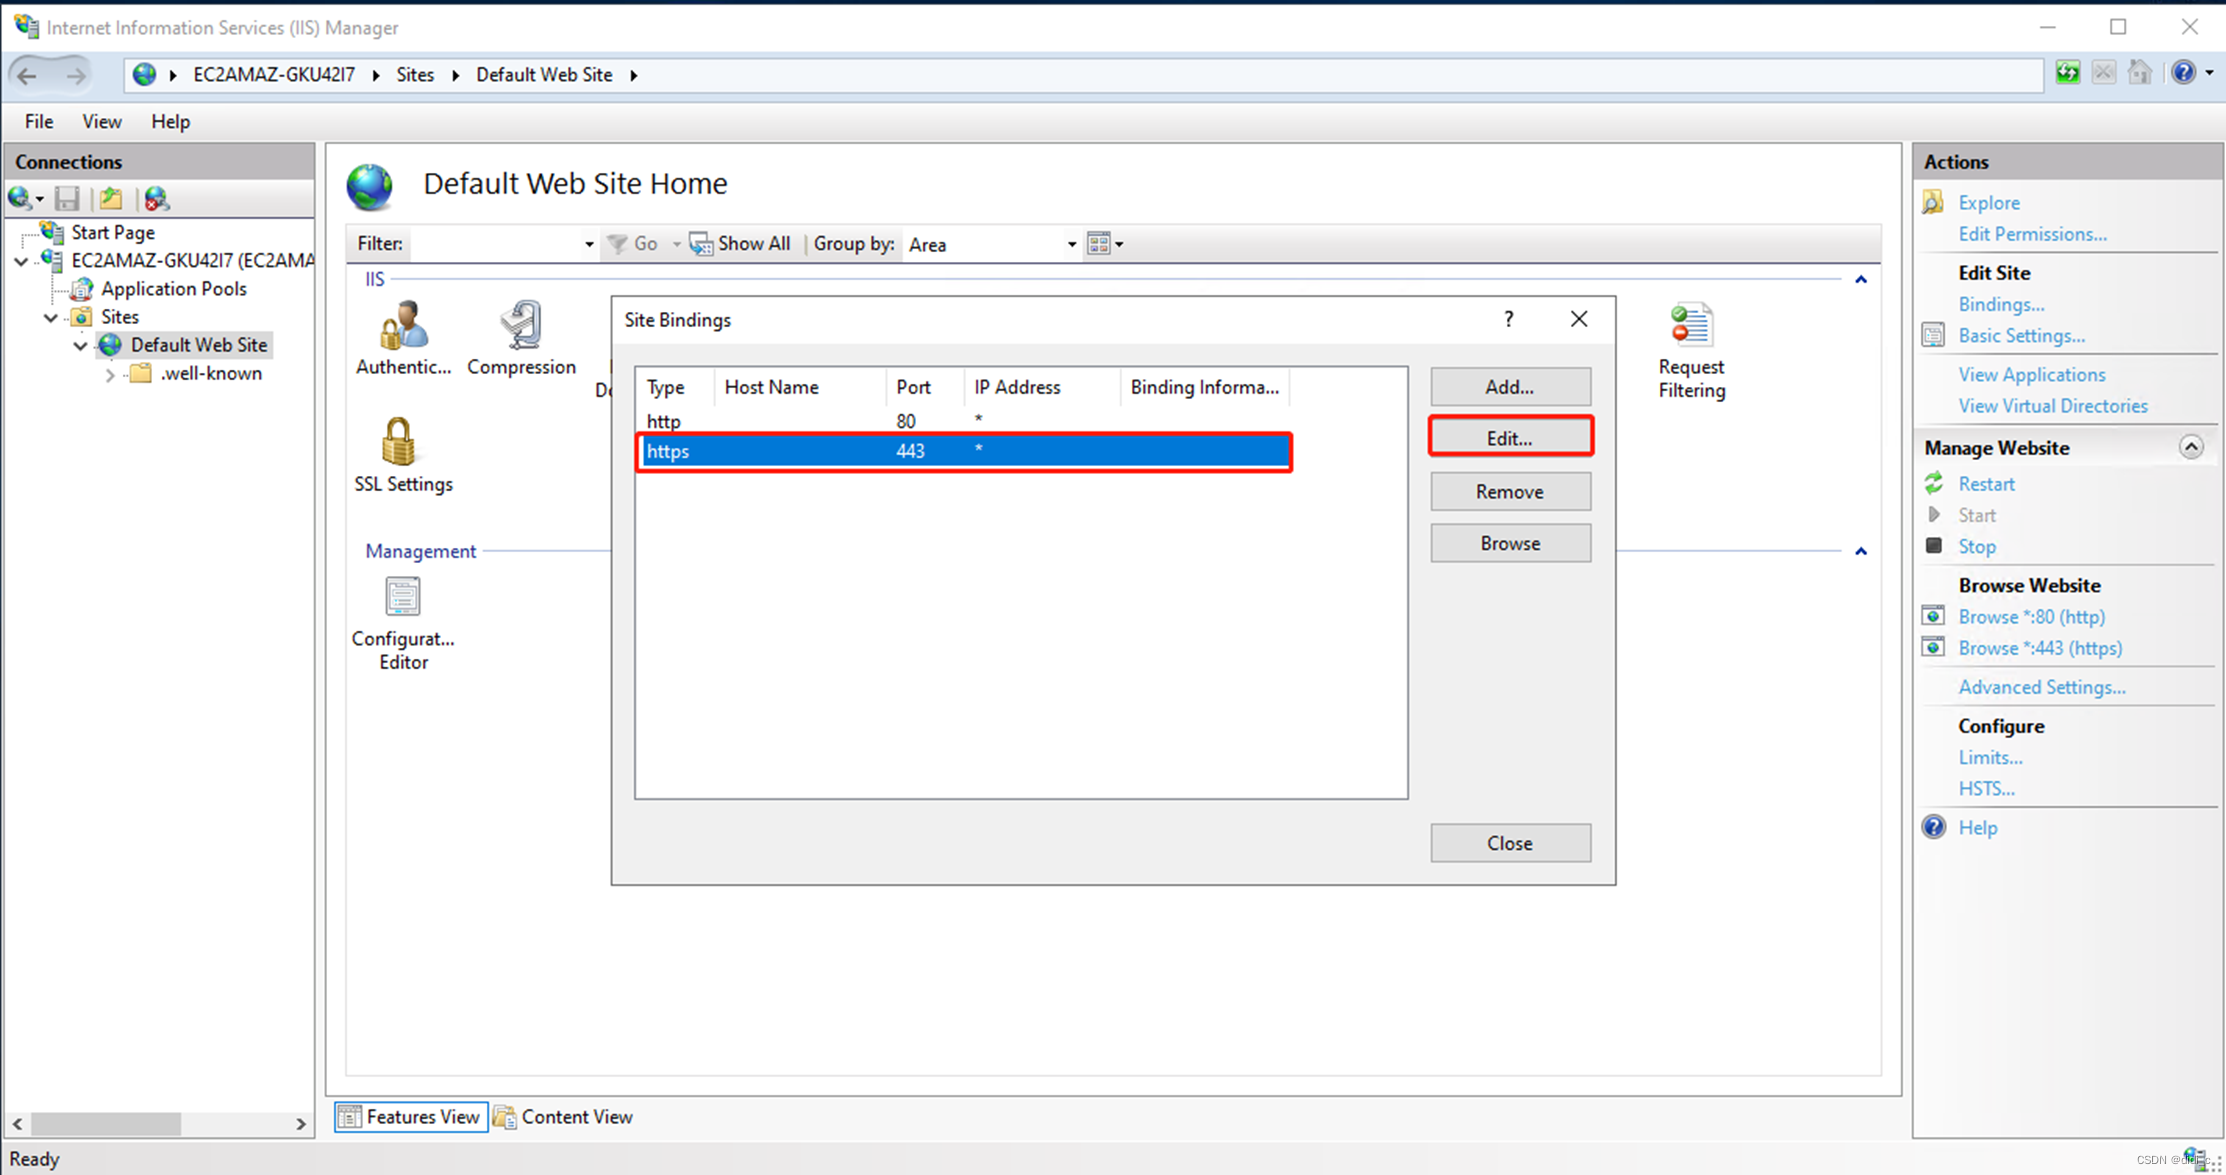Click the Connections pane horizontal scrollbar
Image resolution: width=2226 pixels, height=1175 pixels.
click(105, 1124)
